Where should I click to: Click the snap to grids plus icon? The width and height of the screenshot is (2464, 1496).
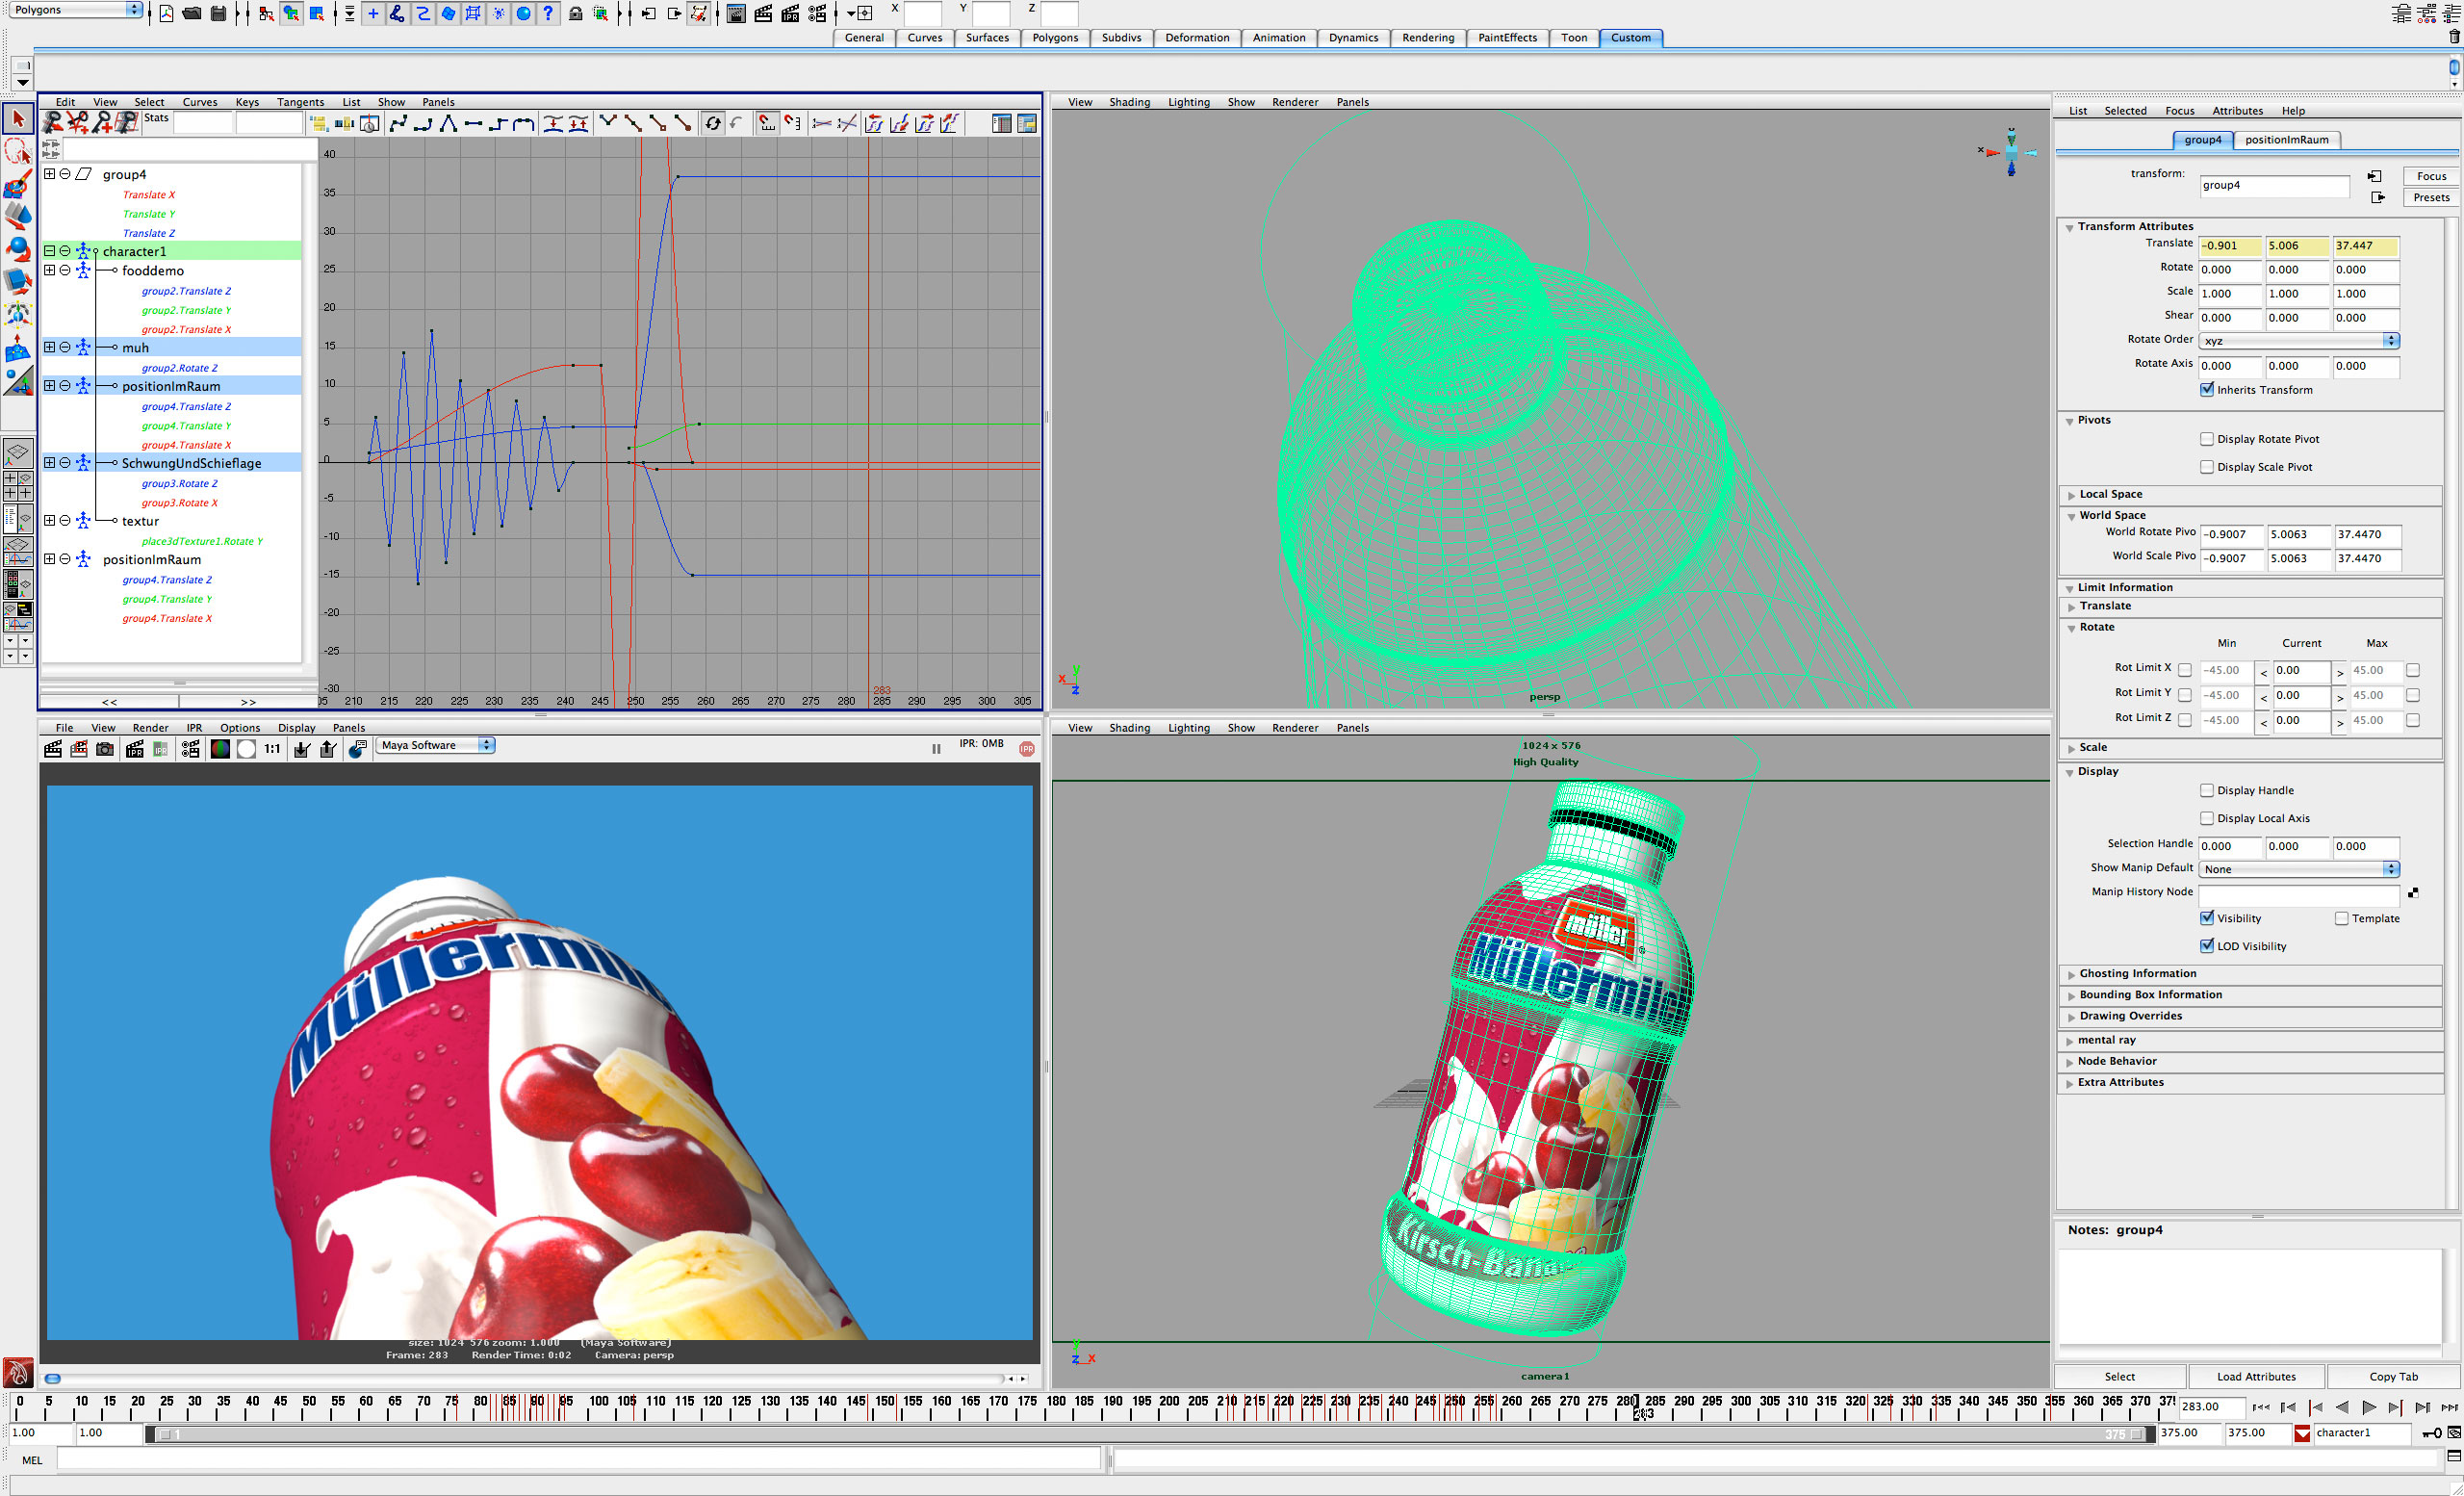coord(372,13)
